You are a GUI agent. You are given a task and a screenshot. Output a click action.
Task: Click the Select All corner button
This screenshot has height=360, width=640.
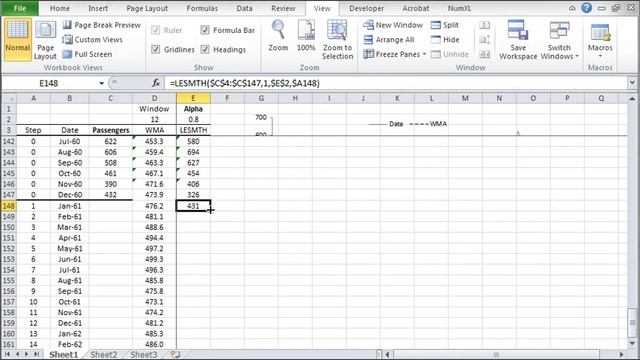(x=9, y=98)
